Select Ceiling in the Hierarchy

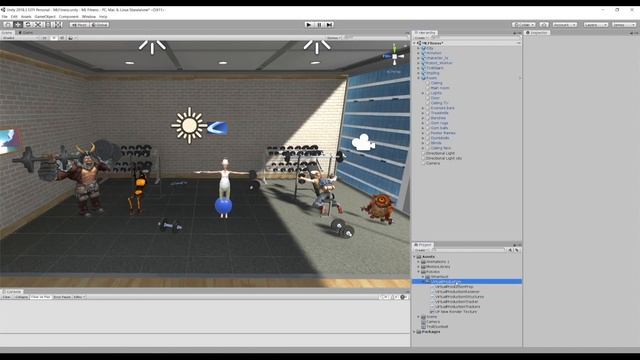point(436,83)
